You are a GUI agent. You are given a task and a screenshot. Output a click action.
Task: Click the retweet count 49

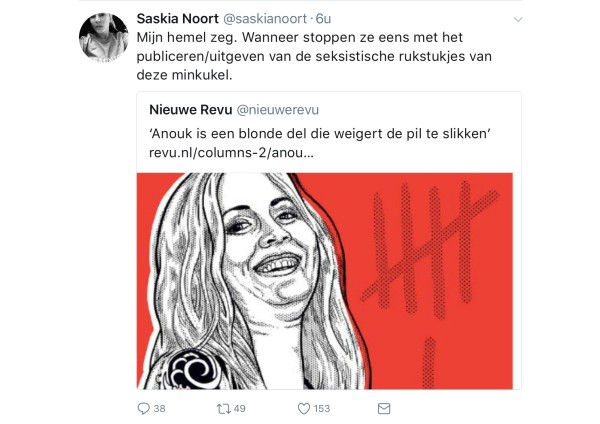pos(240,409)
